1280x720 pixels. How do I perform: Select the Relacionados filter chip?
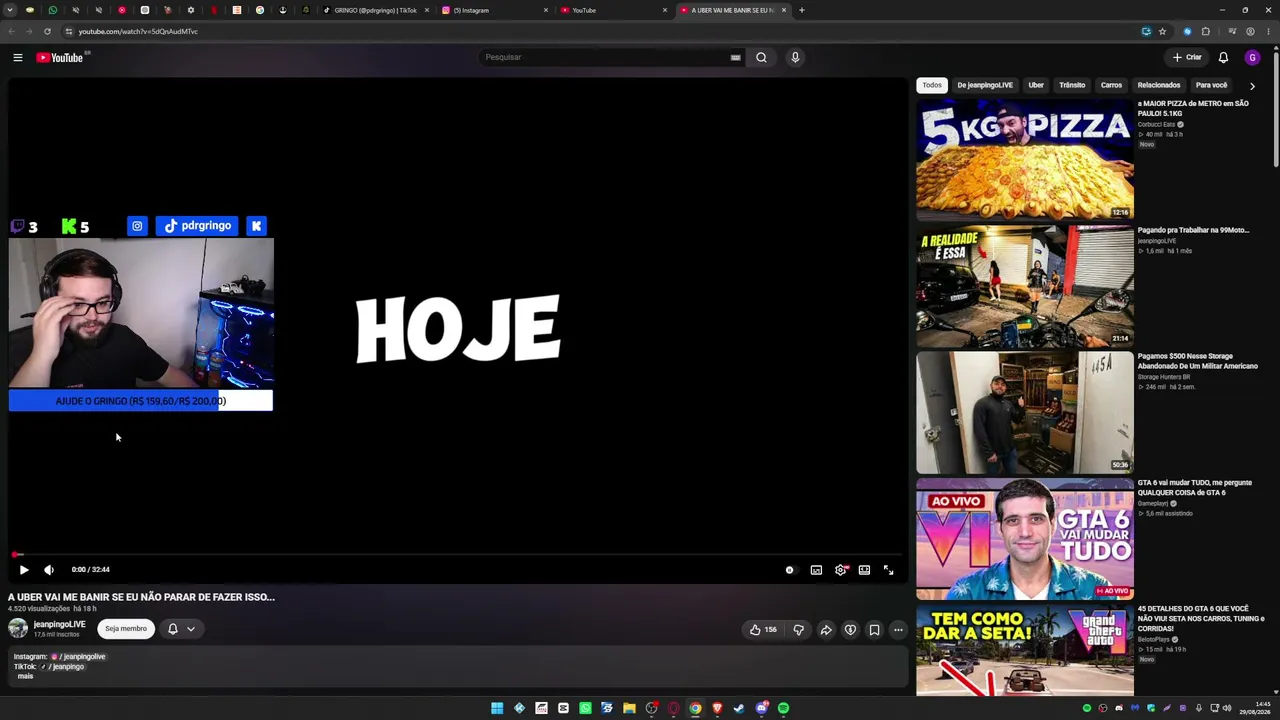(x=1159, y=85)
